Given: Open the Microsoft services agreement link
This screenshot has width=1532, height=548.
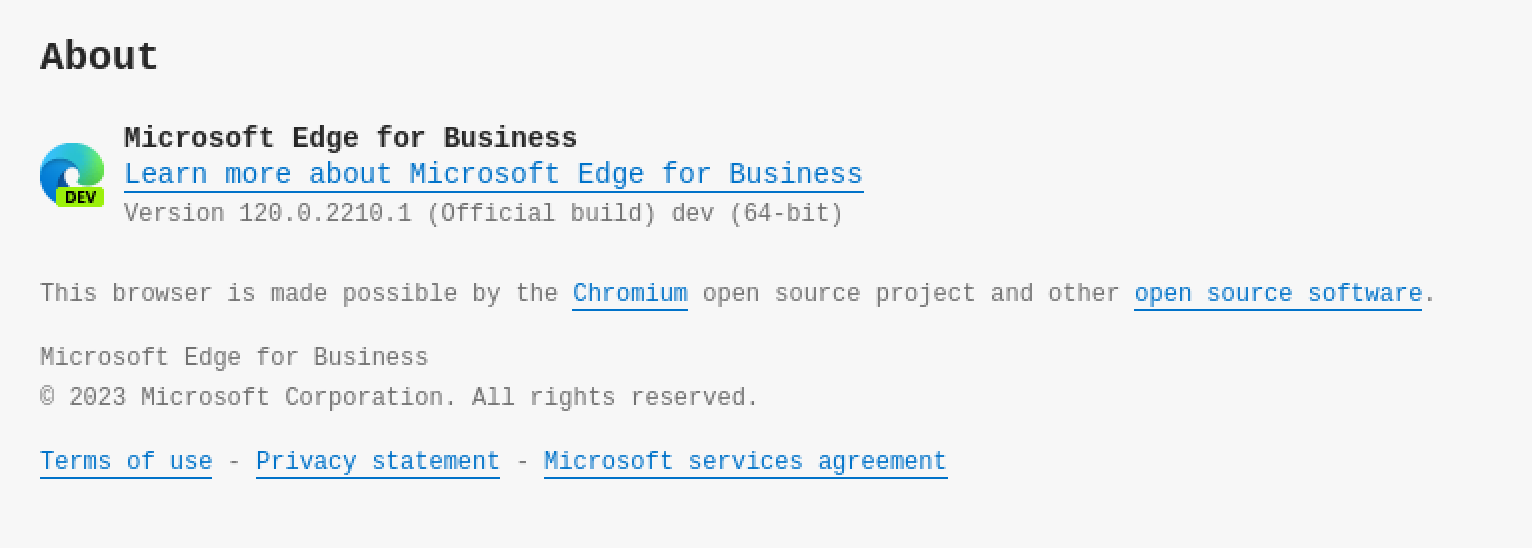Looking at the screenshot, I should tap(745, 462).
